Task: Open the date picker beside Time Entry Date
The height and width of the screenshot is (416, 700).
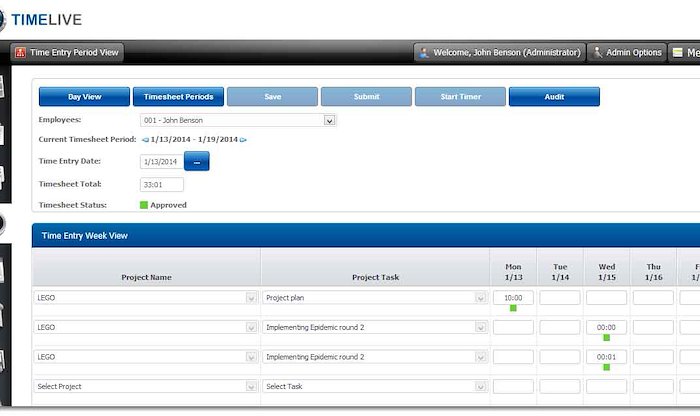Action: 196,162
